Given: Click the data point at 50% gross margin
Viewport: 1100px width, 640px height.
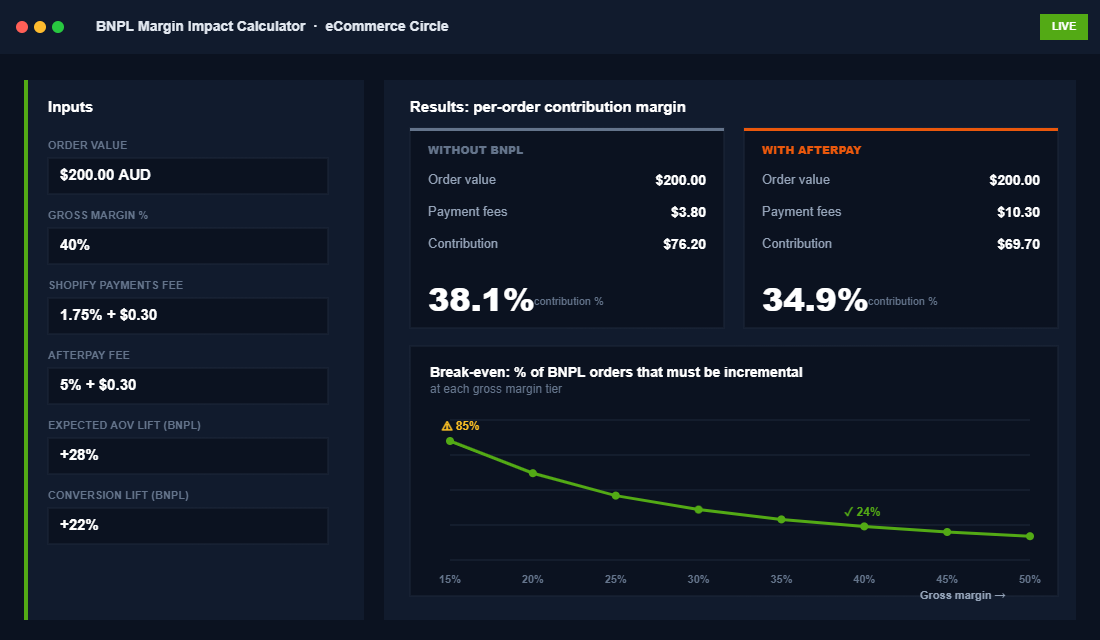Looking at the screenshot, I should 1029,536.
